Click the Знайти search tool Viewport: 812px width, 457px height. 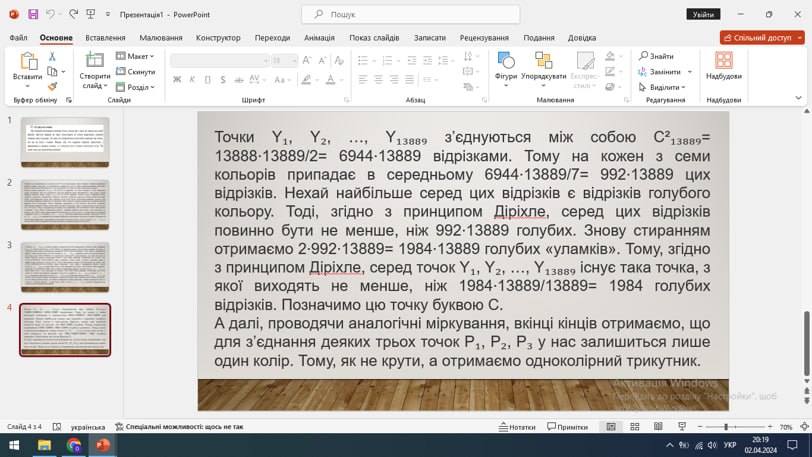click(656, 56)
